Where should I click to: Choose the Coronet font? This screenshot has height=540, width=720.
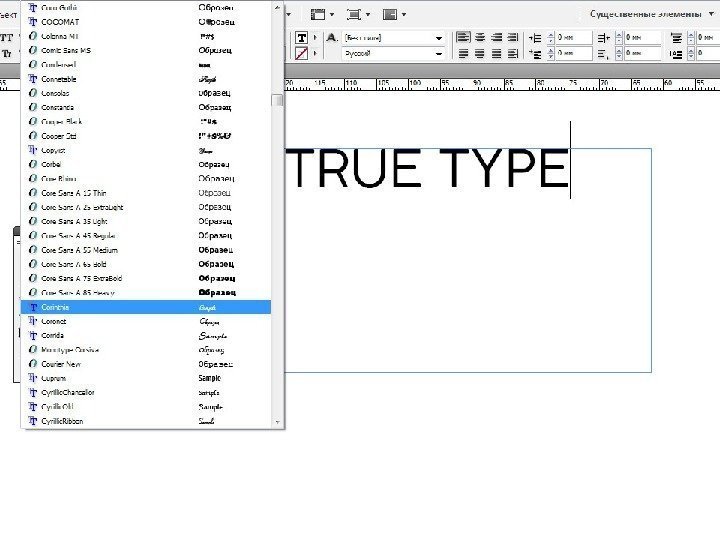pos(146,321)
